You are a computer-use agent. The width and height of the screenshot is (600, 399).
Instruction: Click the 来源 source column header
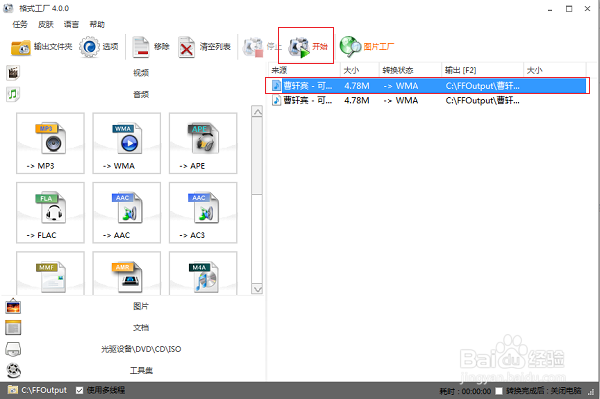[x=304, y=70]
